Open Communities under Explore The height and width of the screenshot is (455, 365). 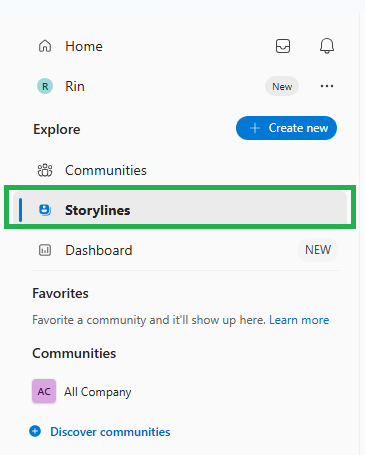tap(106, 170)
